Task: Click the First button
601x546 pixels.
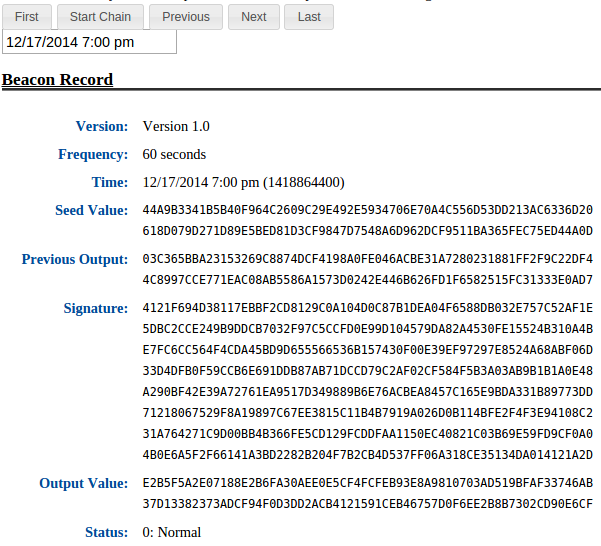Action: click(27, 16)
